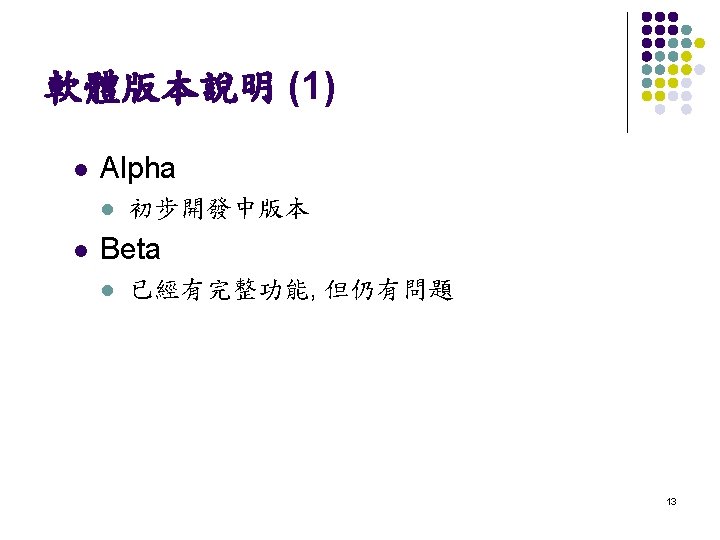Select the Alpha heading text
This screenshot has height=540, width=720.
[137, 168]
